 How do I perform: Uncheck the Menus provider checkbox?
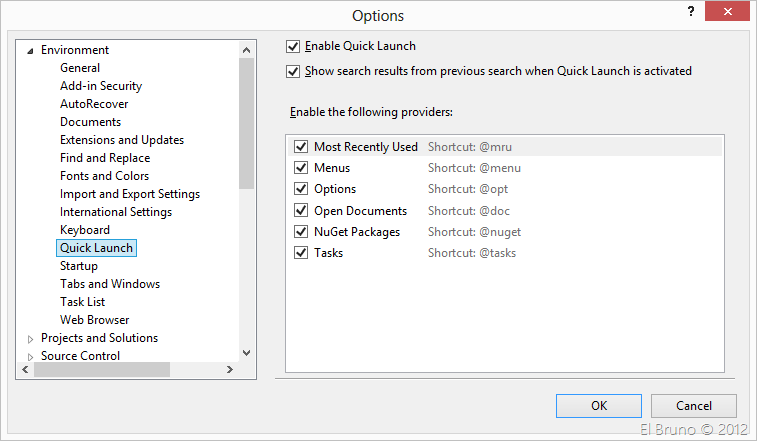click(301, 168)
